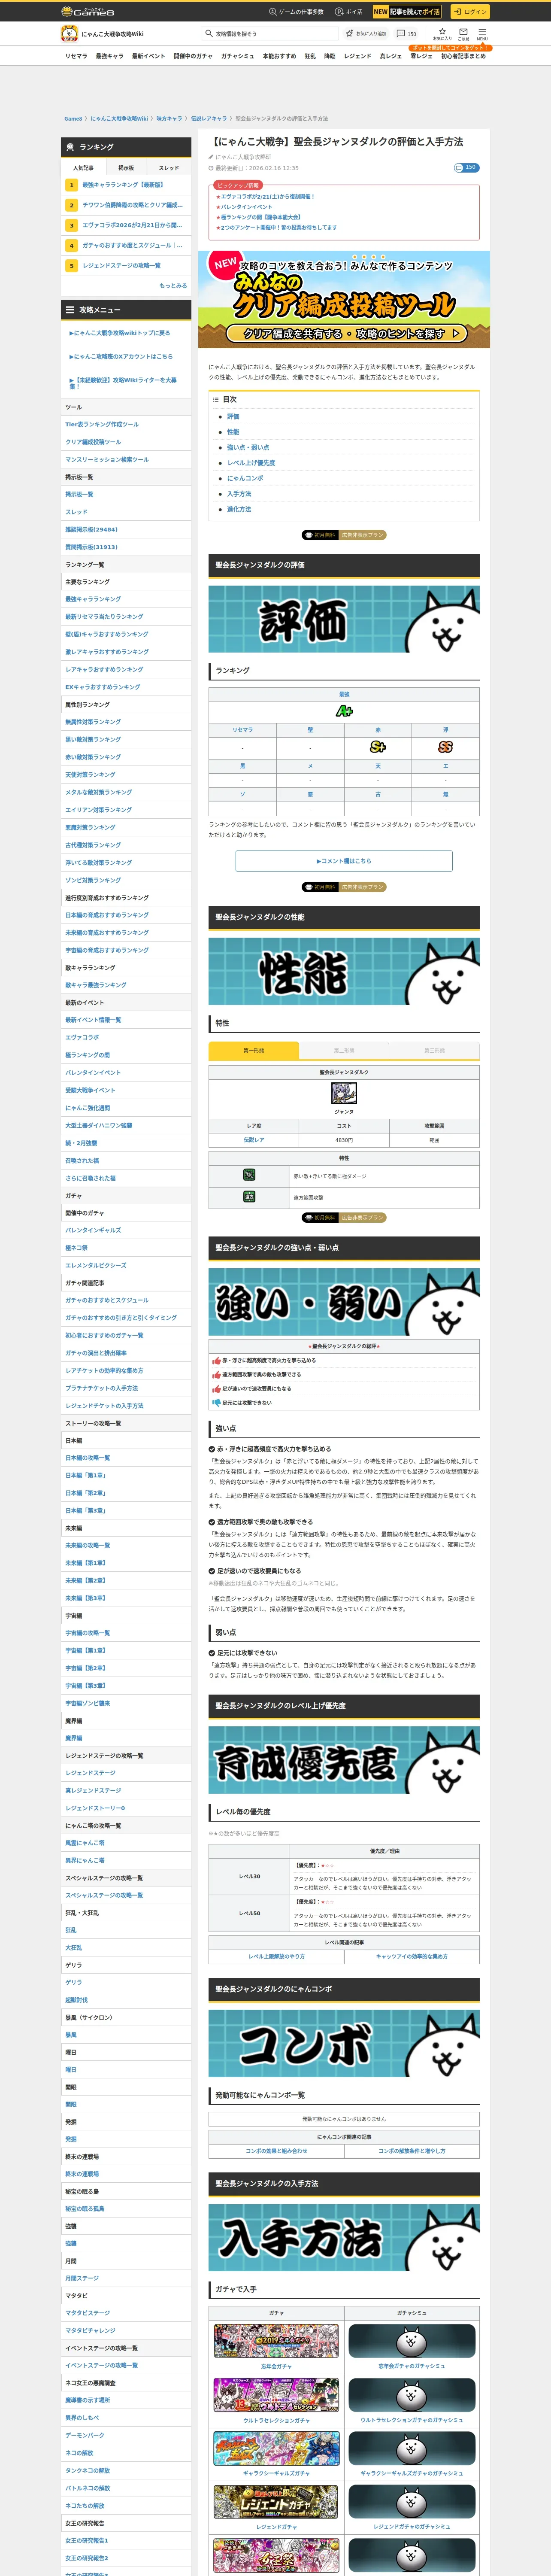This screenshot has width=551, height=2576.
Task: Click the 遠方範囲攻撃 ability icon
Action: [249, 1196]
